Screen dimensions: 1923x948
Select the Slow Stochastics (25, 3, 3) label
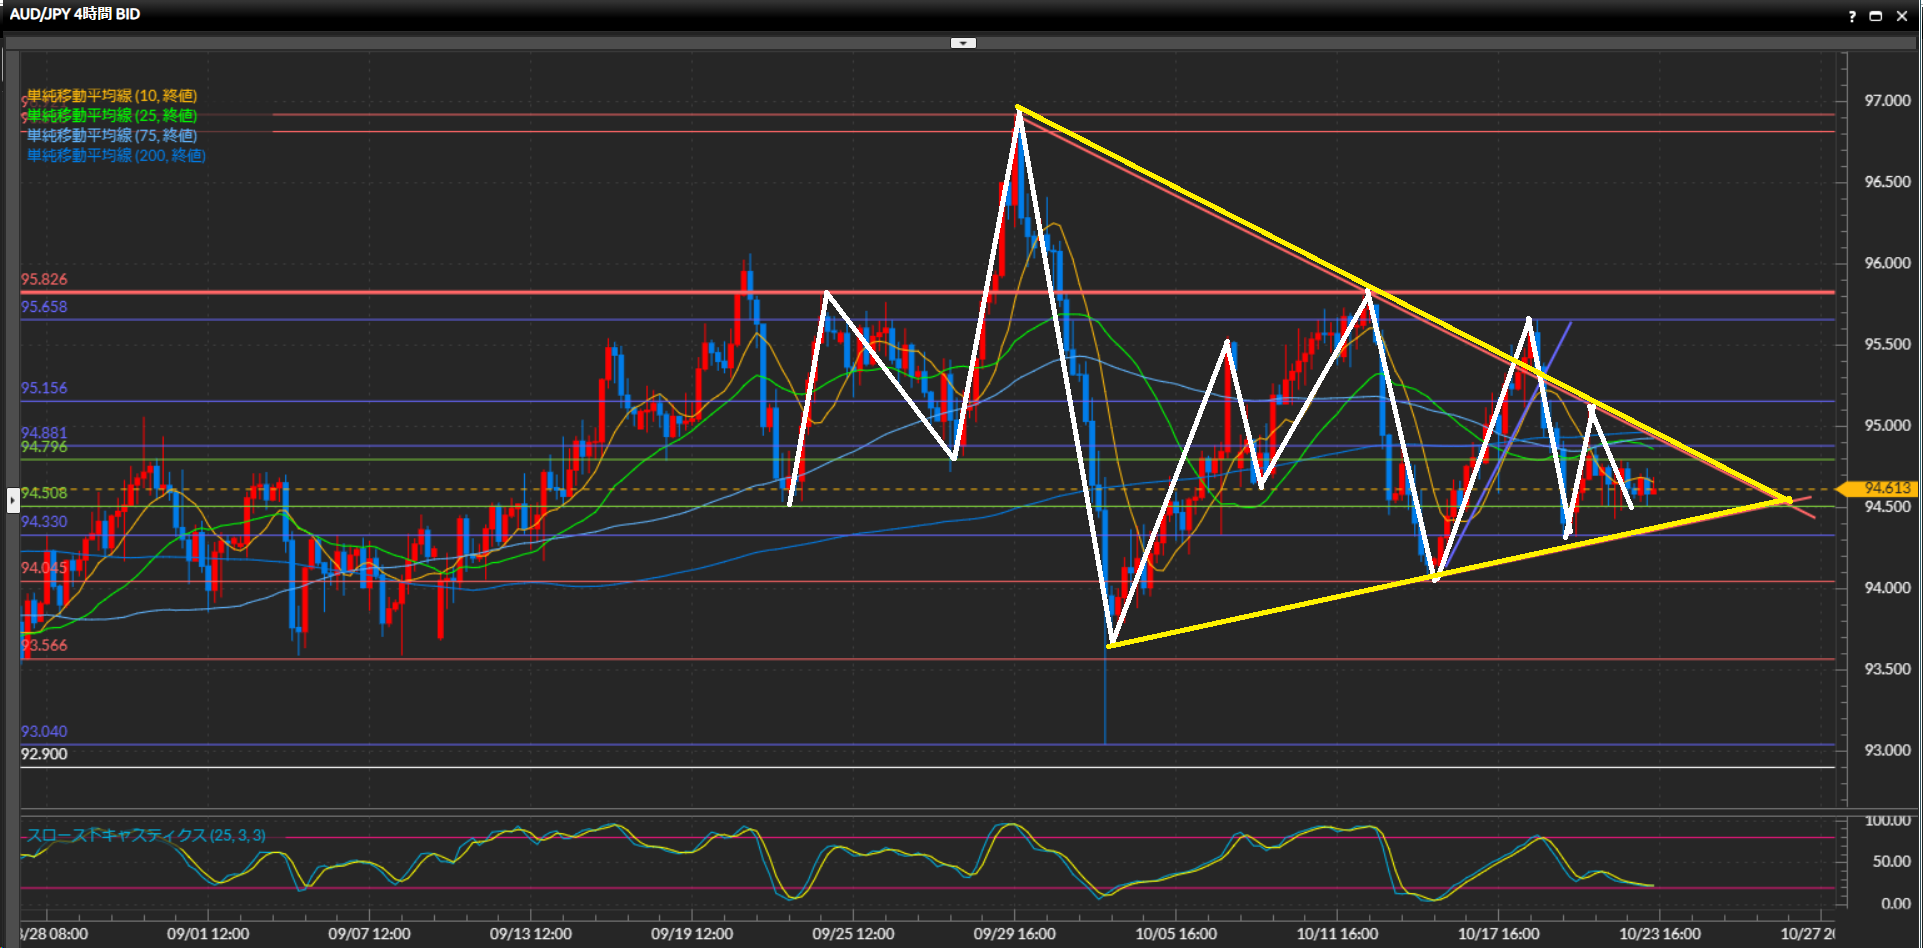pos(146,835)
